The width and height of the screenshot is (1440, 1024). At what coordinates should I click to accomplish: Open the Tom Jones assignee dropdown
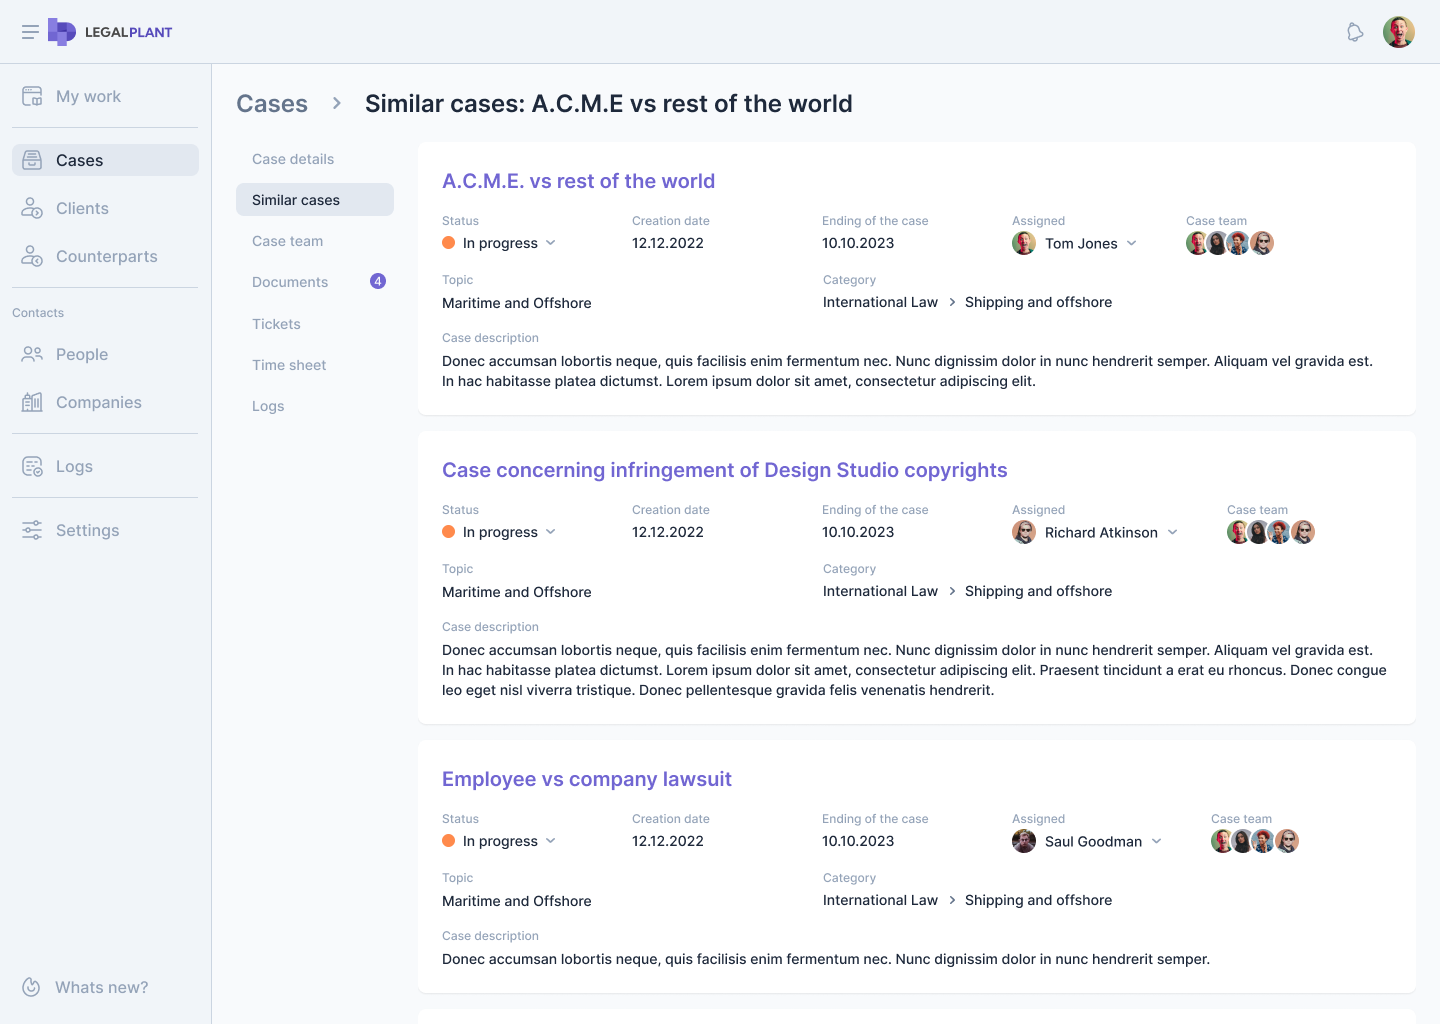coord(1131,243)
